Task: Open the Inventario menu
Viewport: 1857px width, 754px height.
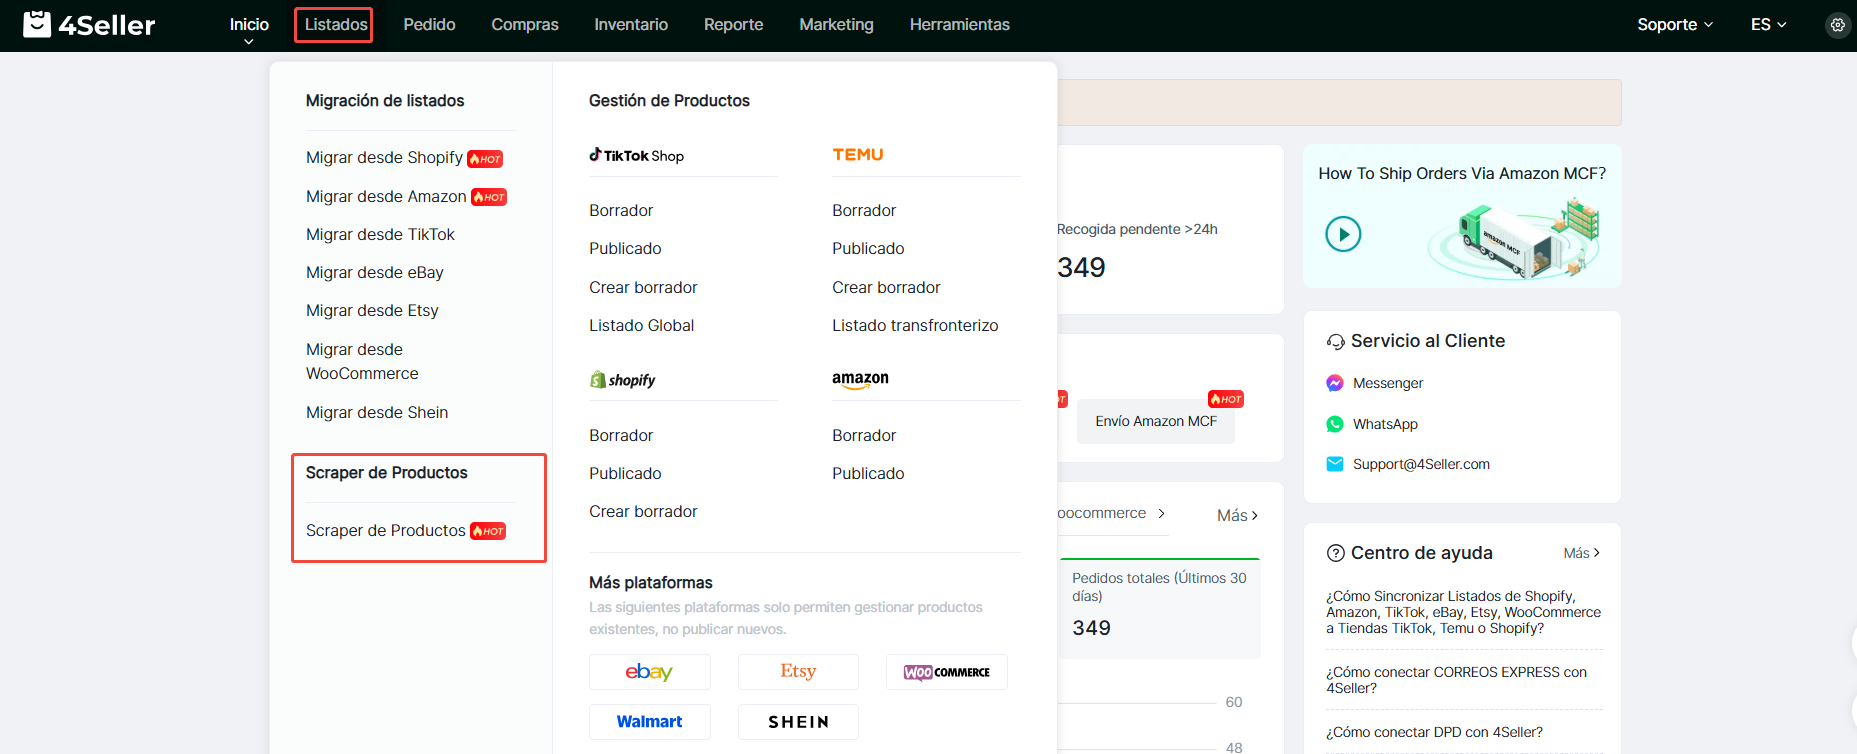Action: [631, 25]
